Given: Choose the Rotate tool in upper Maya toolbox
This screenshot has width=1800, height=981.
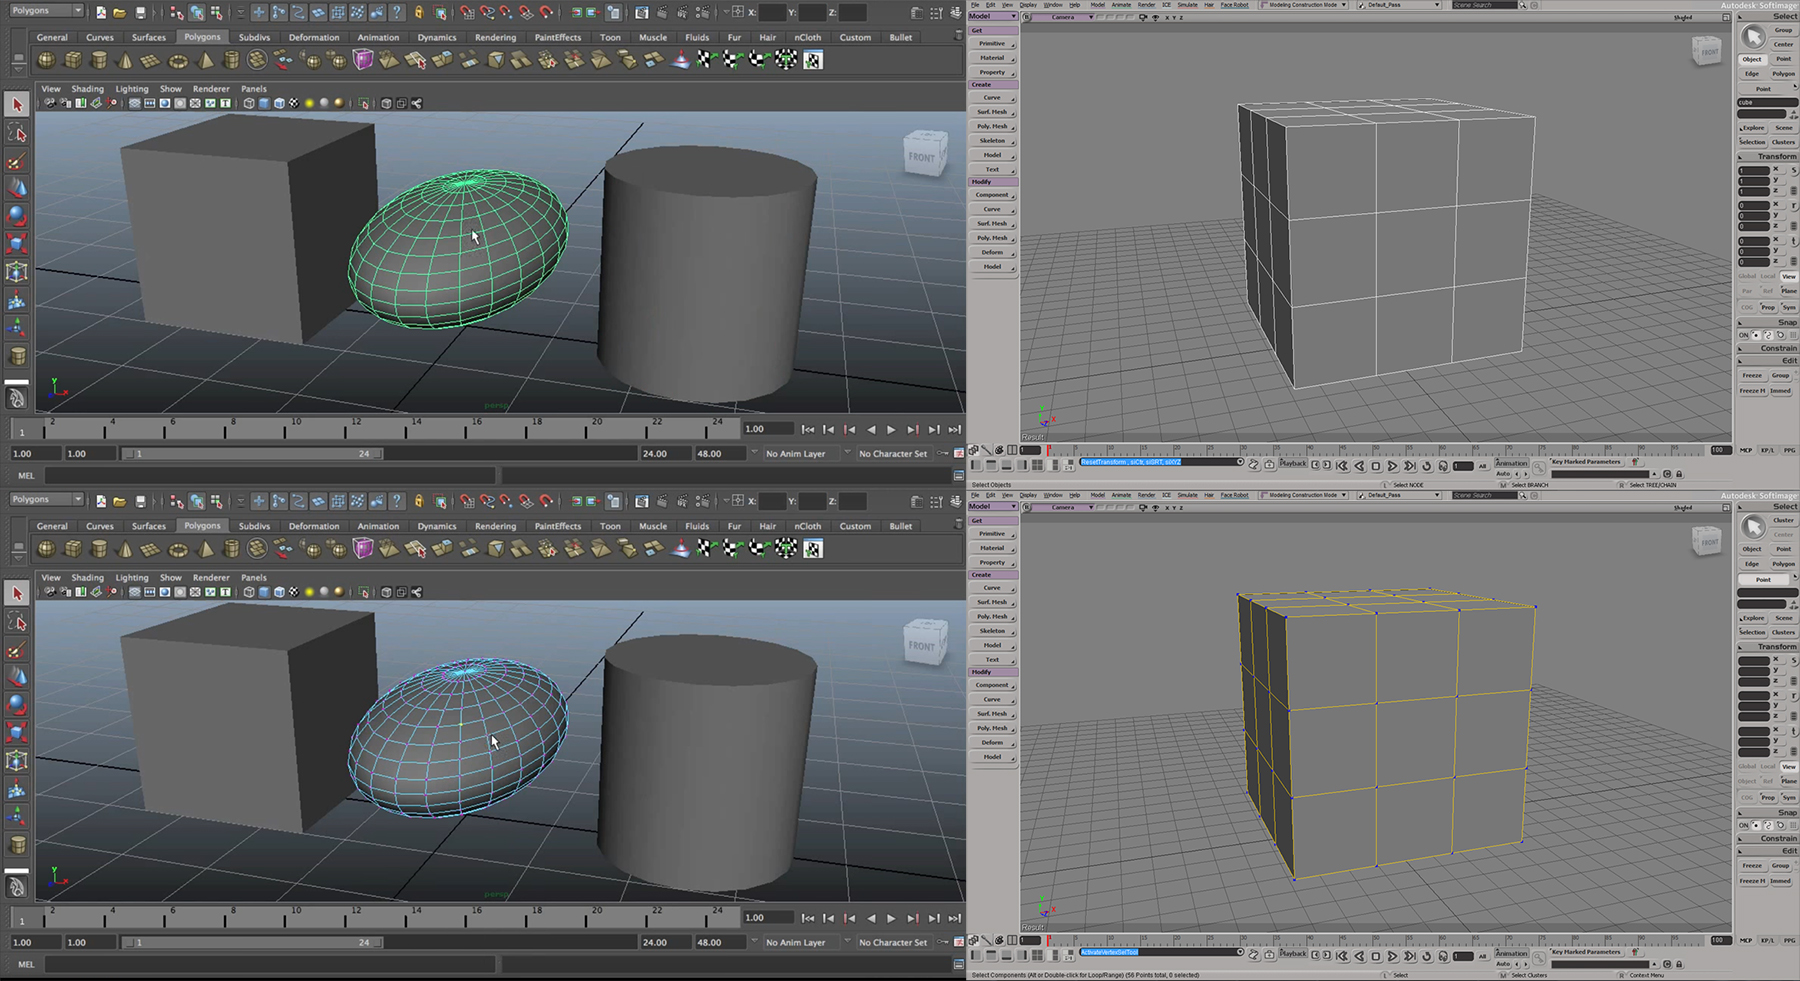Looking at the screenshot, I should [17, 216].
